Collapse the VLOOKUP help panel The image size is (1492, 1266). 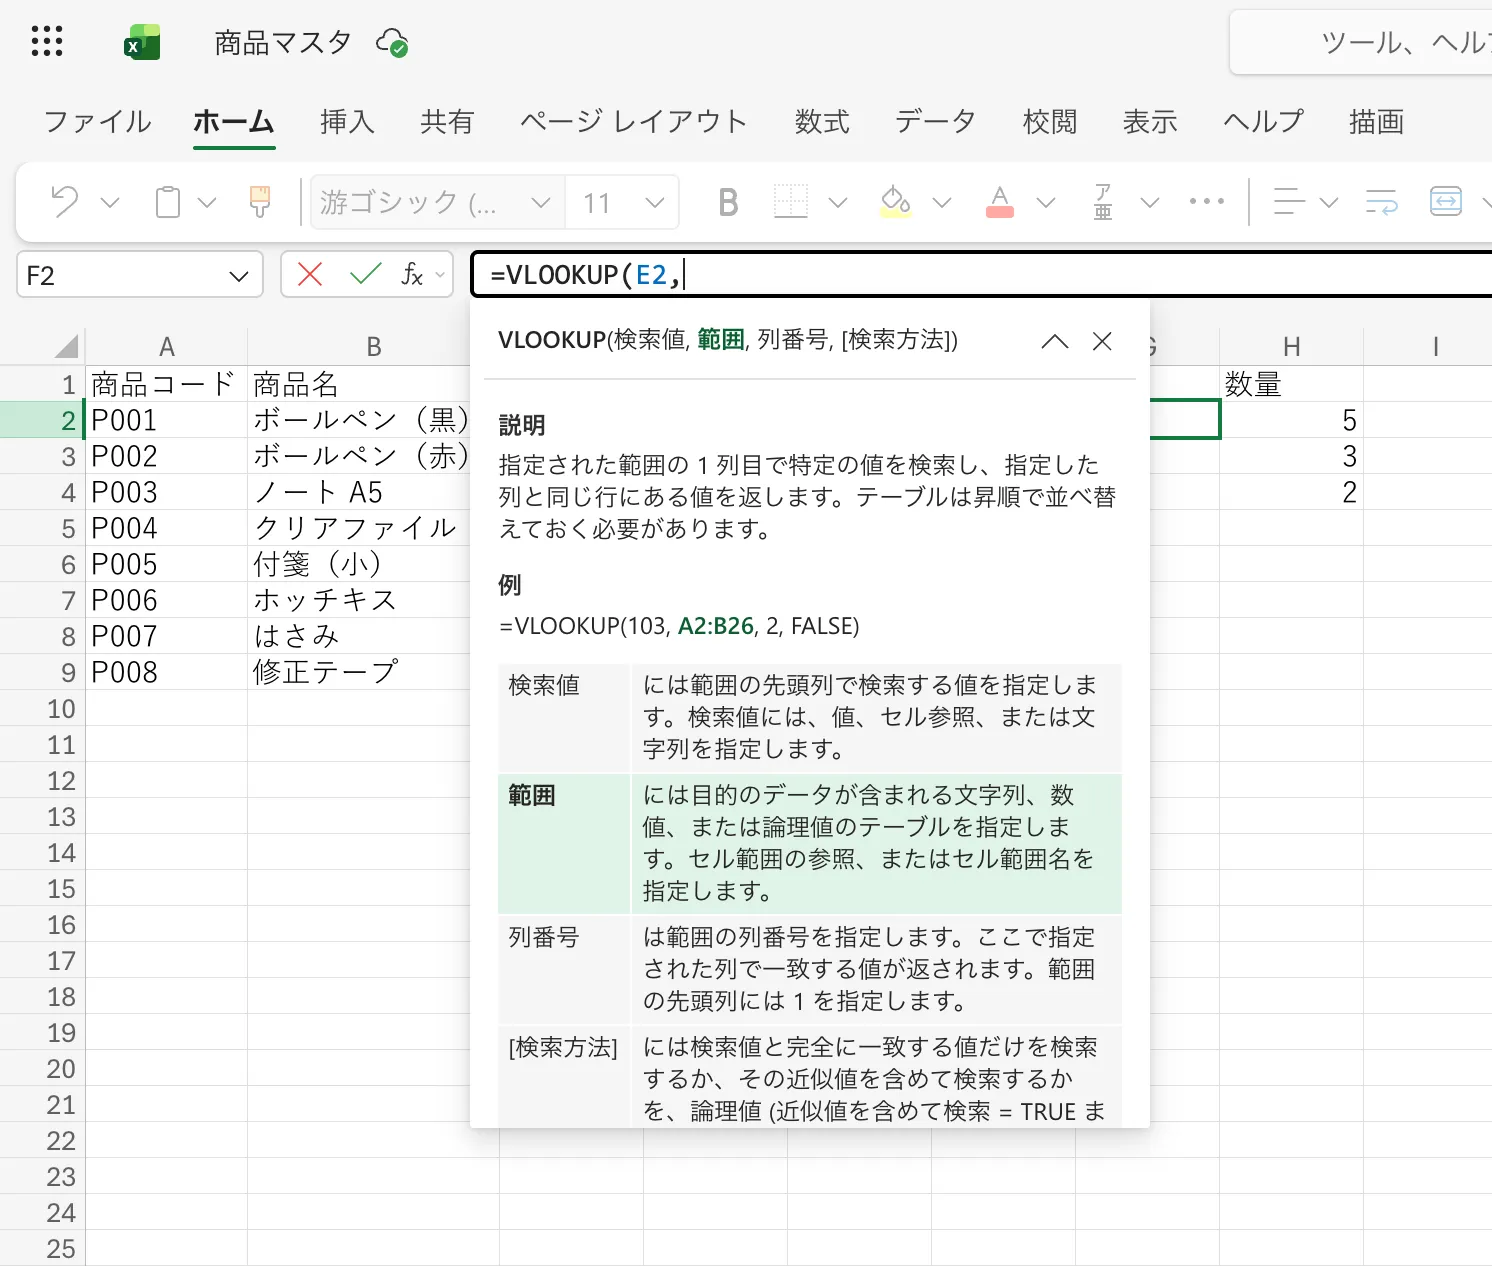pos(1054,341)
